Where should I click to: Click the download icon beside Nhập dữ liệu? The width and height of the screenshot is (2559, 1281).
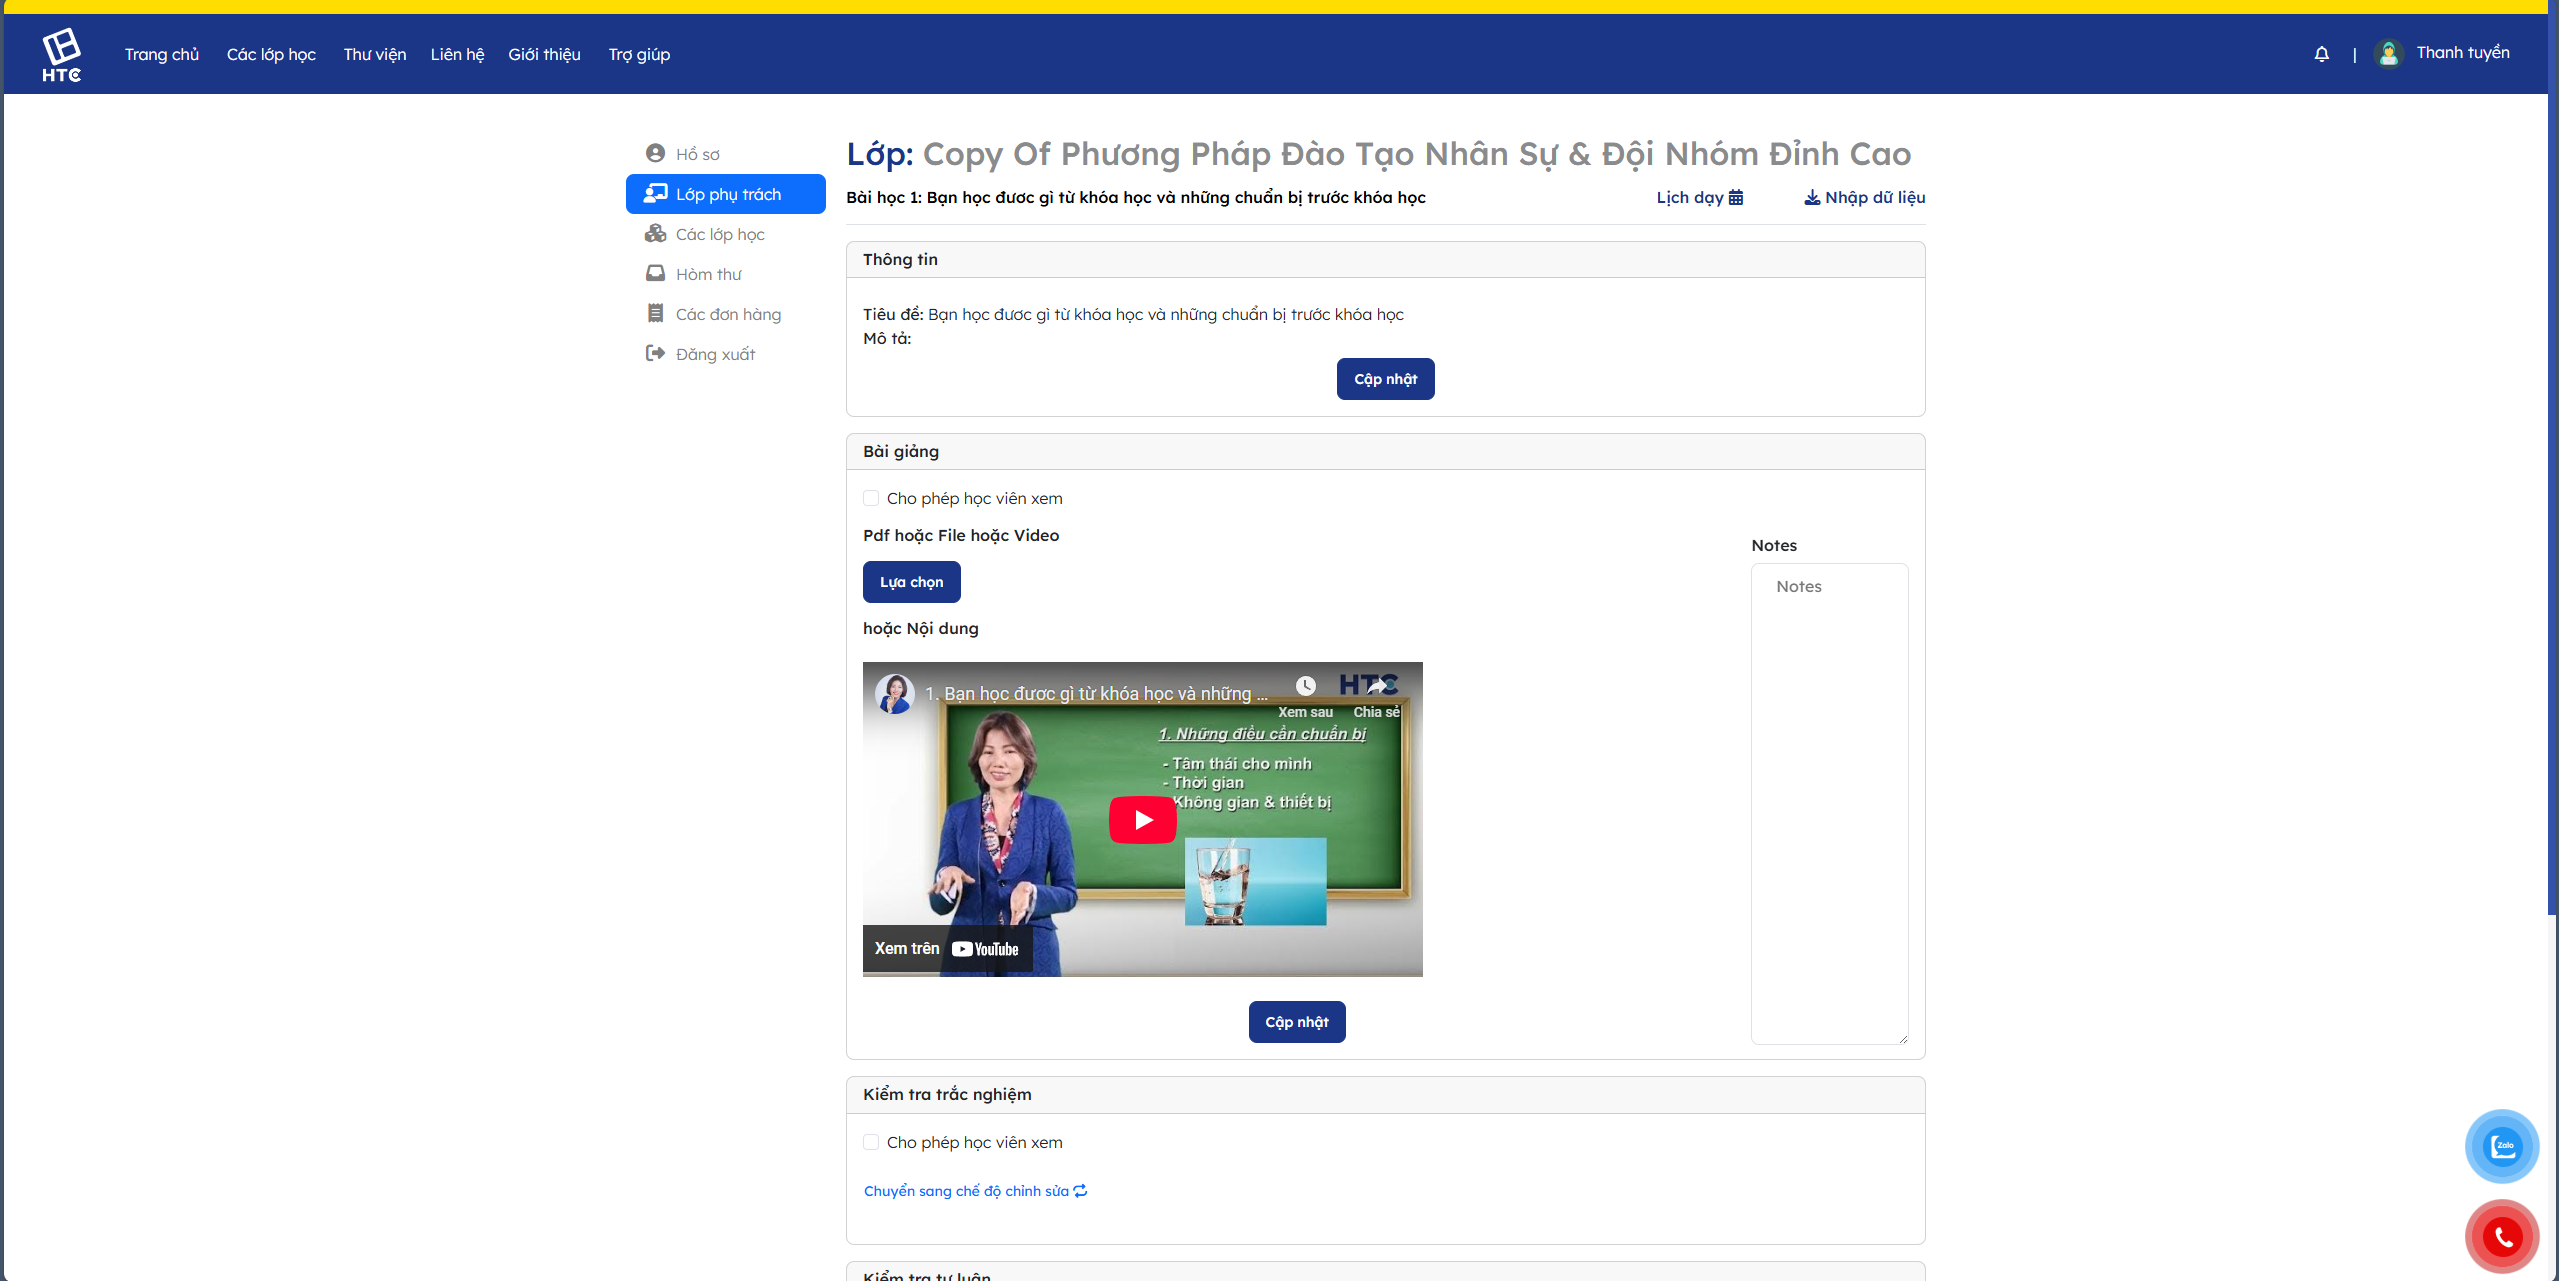pyautogui.click(x=1812, y=197)
